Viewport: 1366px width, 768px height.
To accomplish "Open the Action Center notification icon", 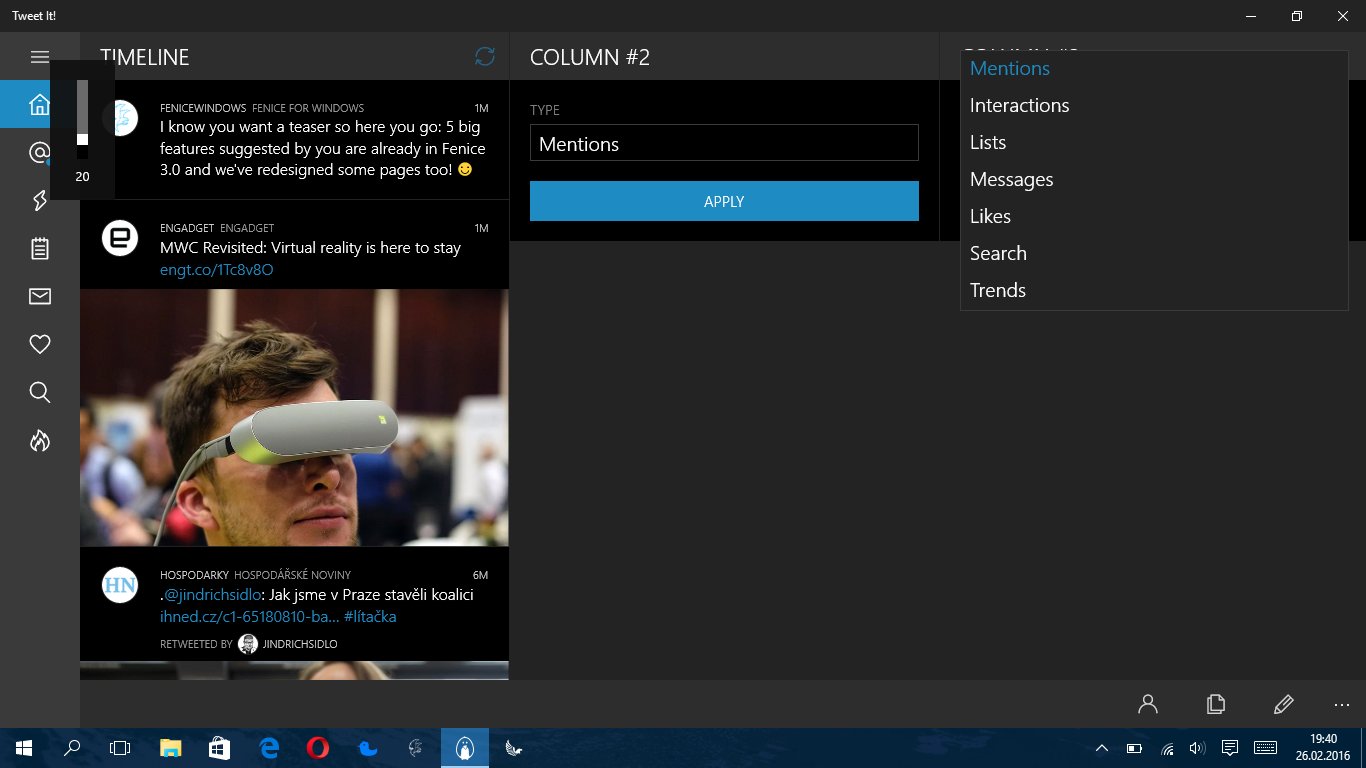I will [x=1231, y=748].
